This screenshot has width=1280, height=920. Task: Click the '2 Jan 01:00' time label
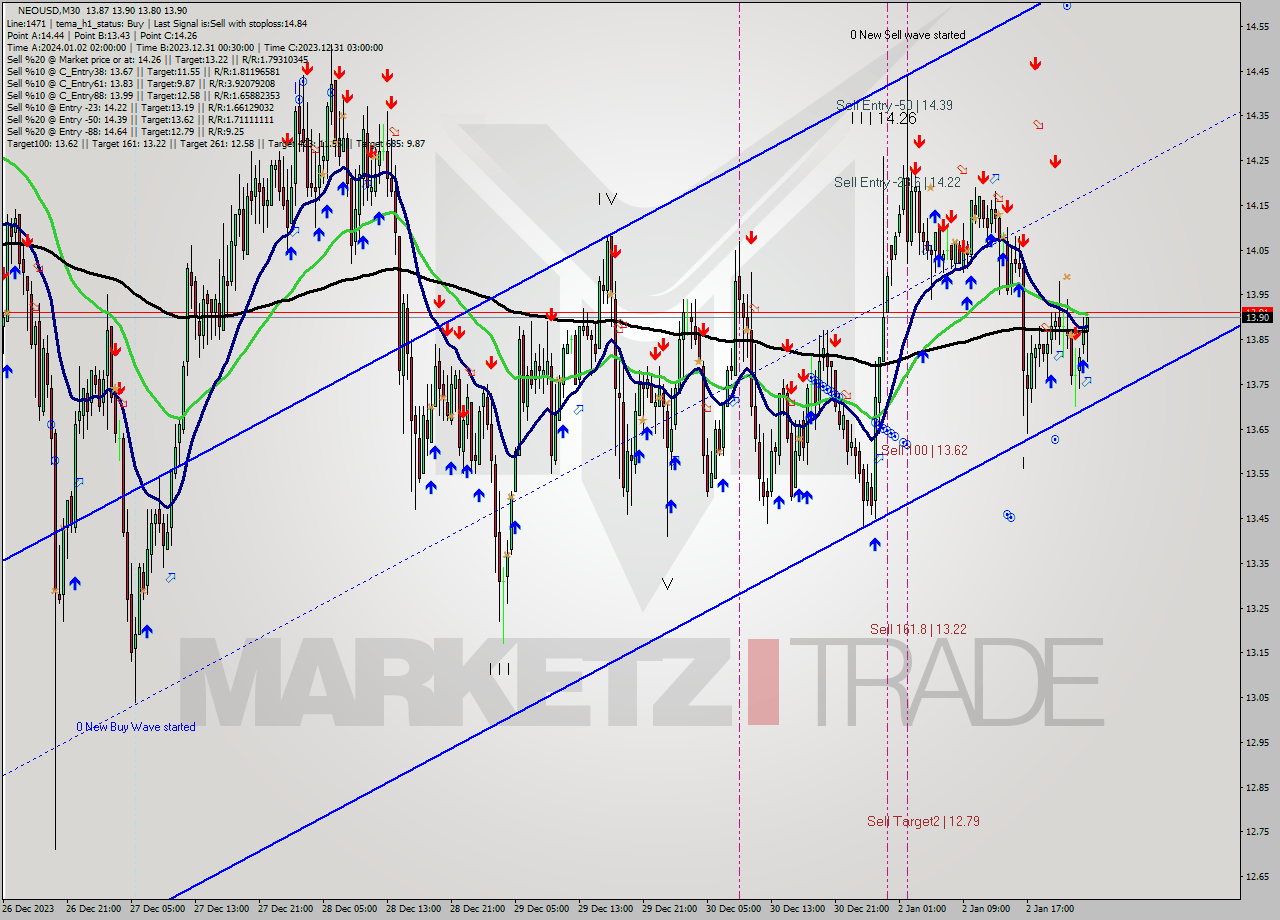click(x=922, y=909)
